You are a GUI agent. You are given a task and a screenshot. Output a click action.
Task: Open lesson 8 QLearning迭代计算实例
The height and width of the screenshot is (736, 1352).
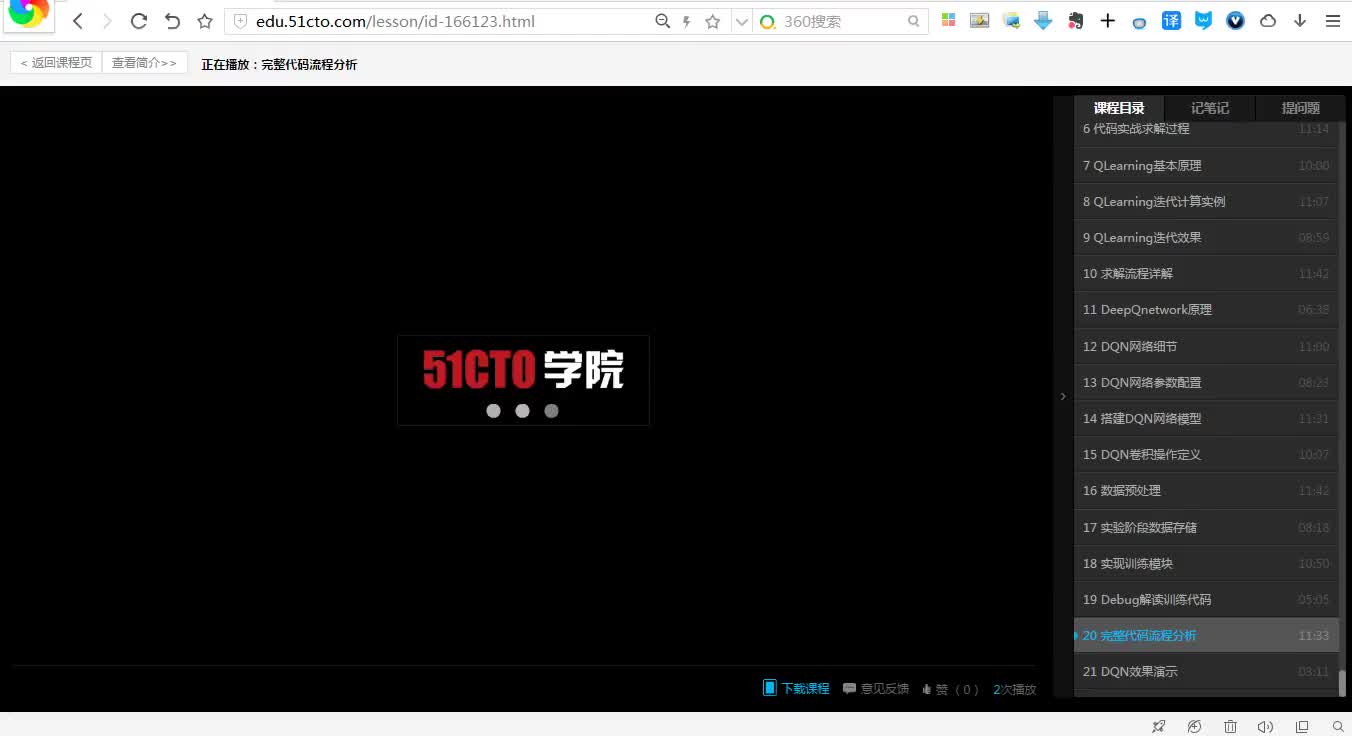pos(1206,201)
